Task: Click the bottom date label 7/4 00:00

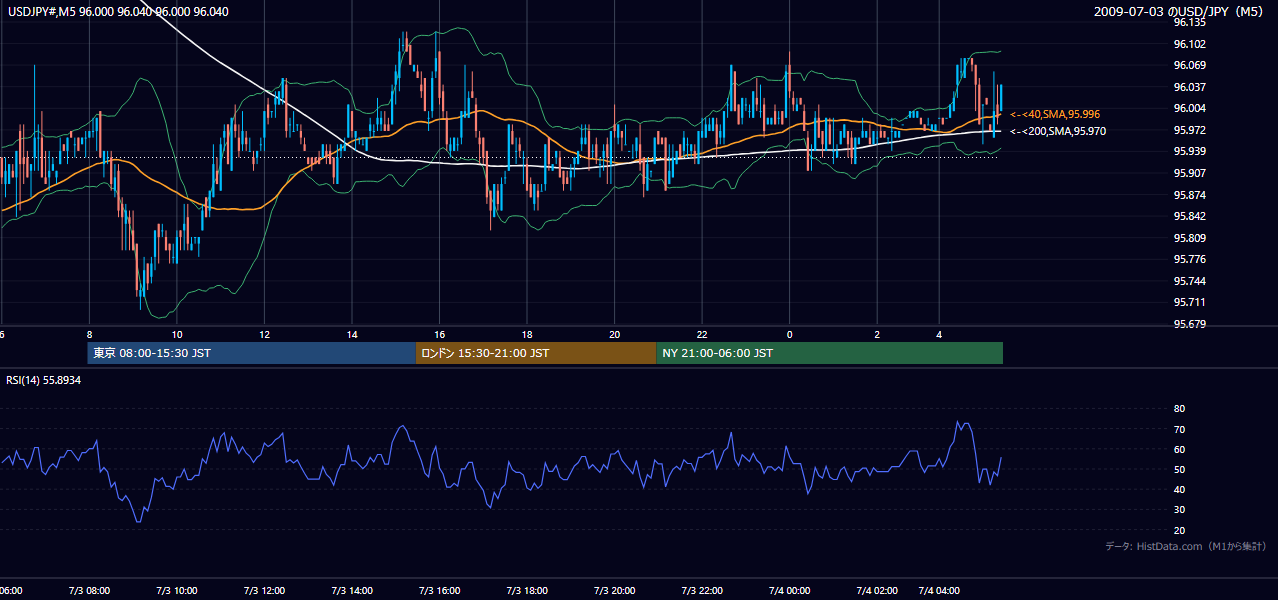Action: tap(789, 591)
